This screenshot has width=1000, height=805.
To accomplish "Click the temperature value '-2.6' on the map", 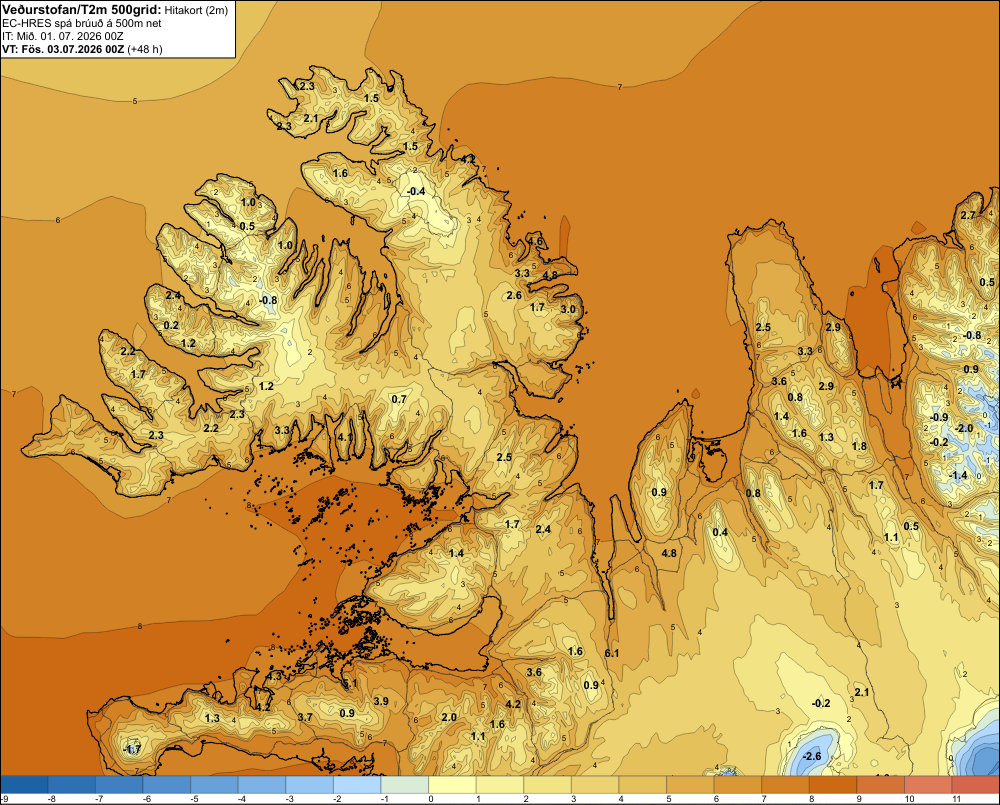I will tap(812, 757).
